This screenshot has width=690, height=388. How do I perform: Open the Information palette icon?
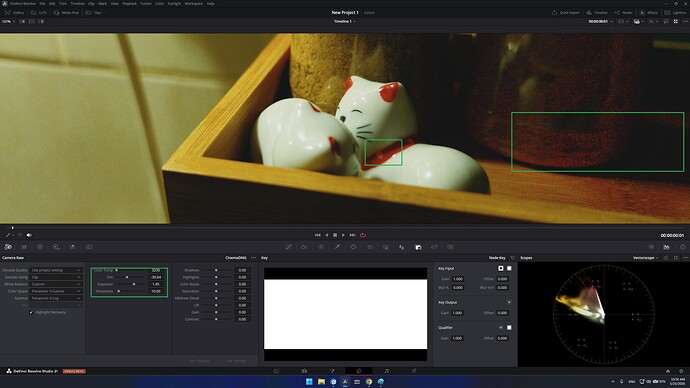pyautogui.click(x=683, y=247)
